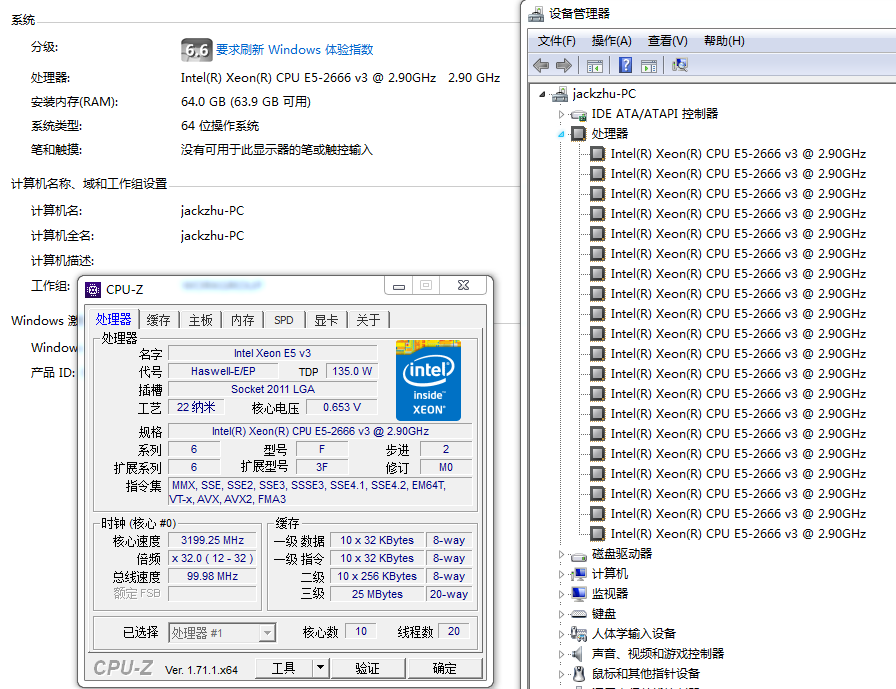Click the 6.6 Windows rating badge
896x689 pixels.
tap(197, 50)
